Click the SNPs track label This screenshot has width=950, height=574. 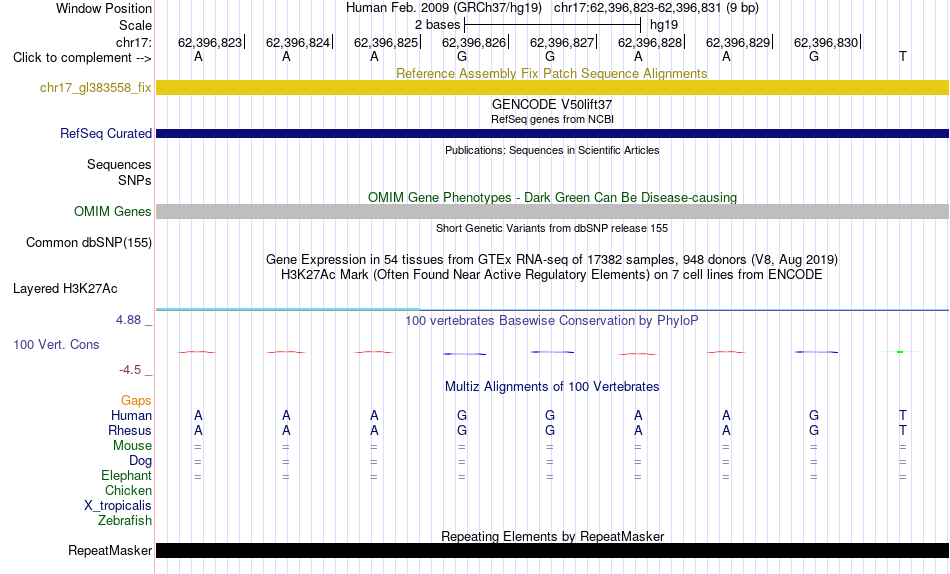tap(135, 181)
